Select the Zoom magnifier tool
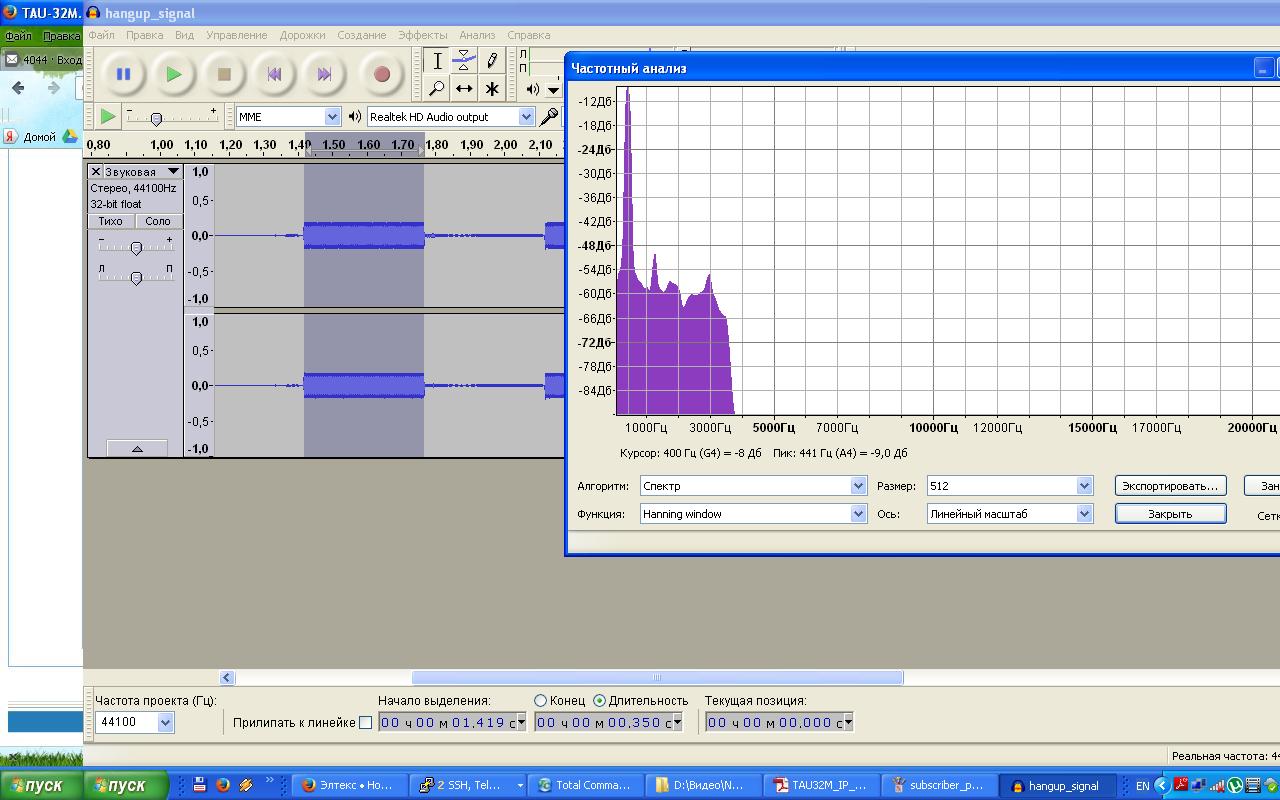 437,88
